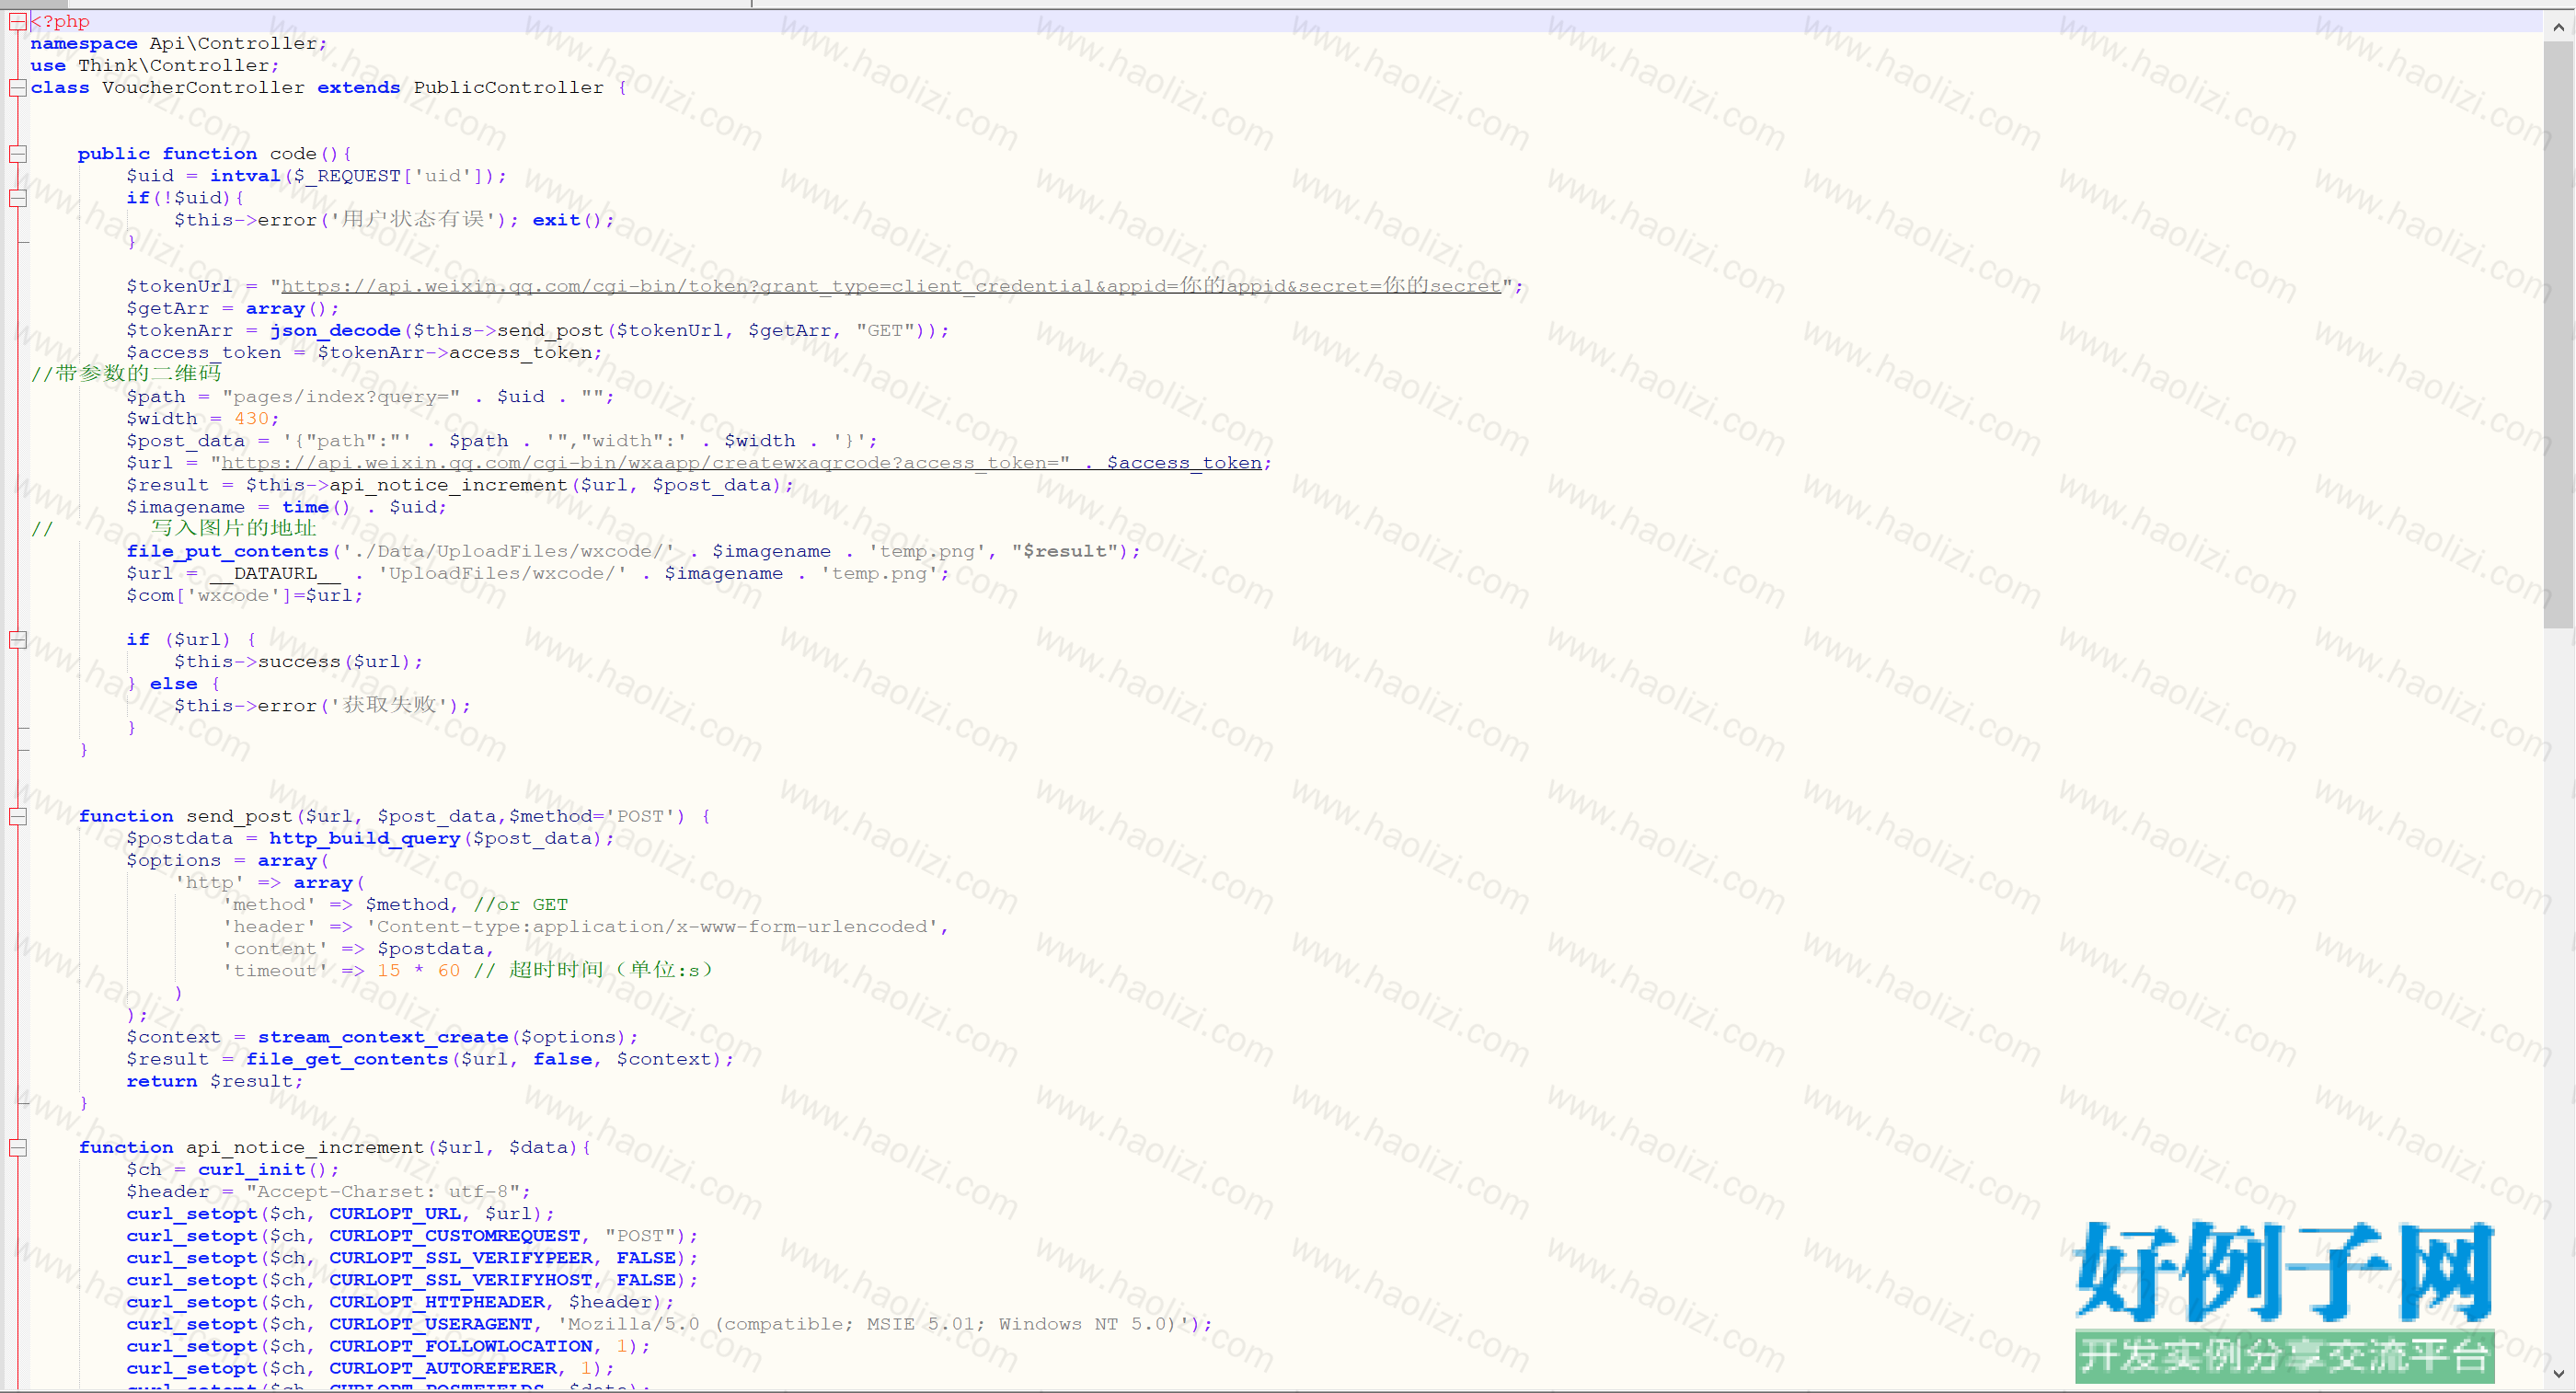Click the "'content' => $postdata," entry

[x=358, y=949]
